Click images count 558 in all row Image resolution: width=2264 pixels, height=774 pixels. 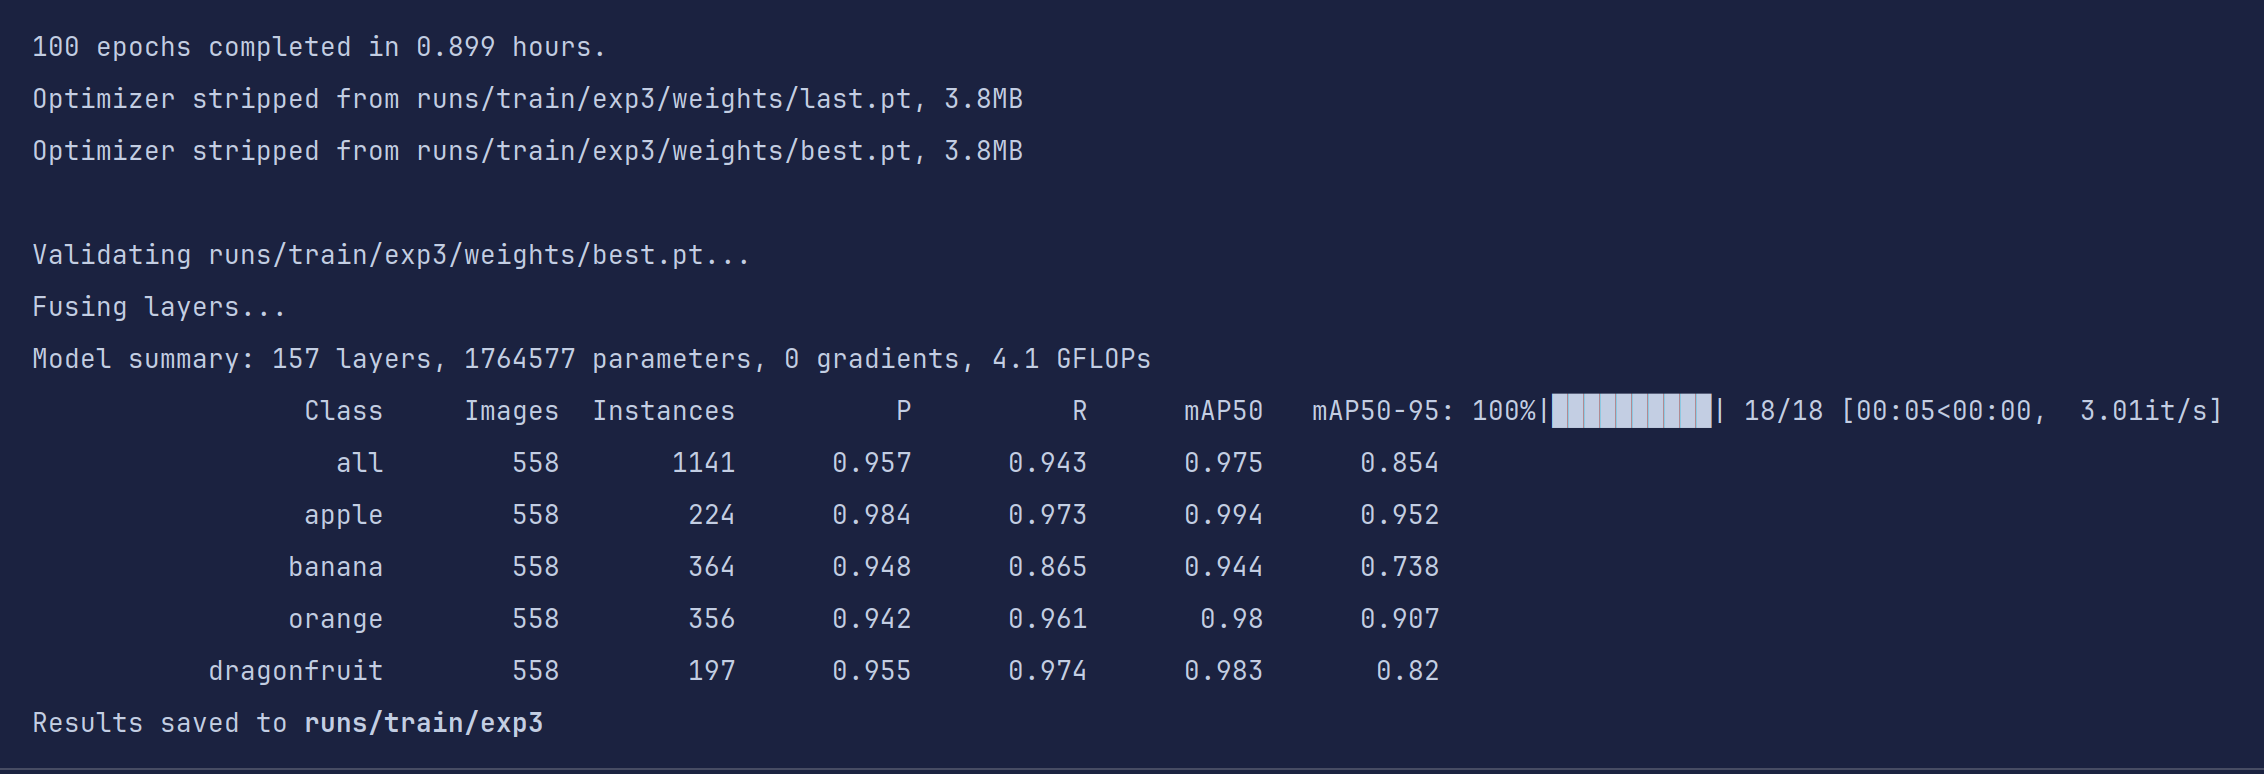(535, 463)
